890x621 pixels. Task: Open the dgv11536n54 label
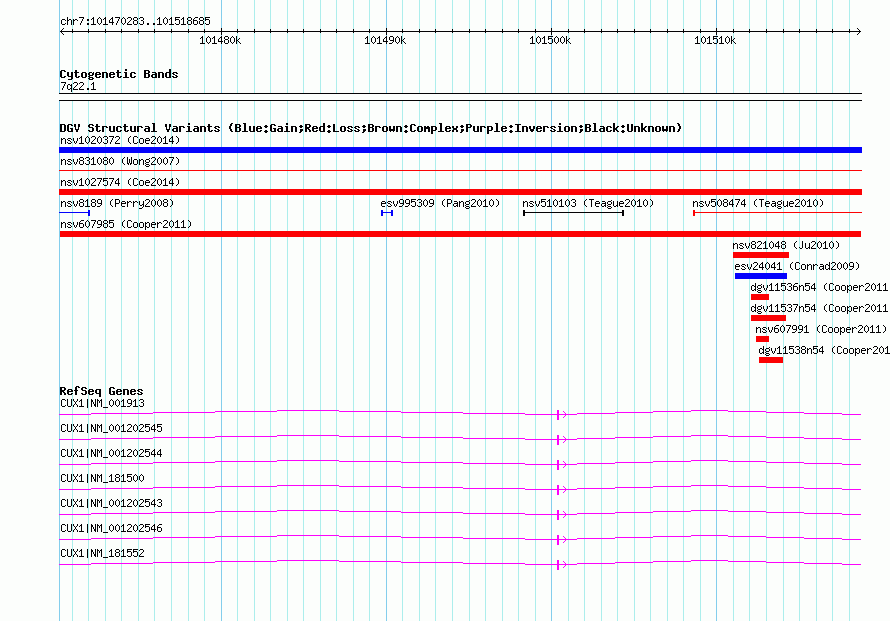pyautogui.click(x=819, y=287)
